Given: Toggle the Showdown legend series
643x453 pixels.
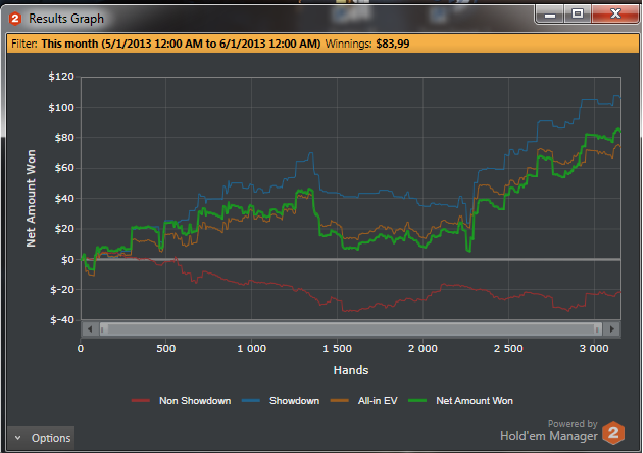Looking at the screenshot, I should pos(280,401).
